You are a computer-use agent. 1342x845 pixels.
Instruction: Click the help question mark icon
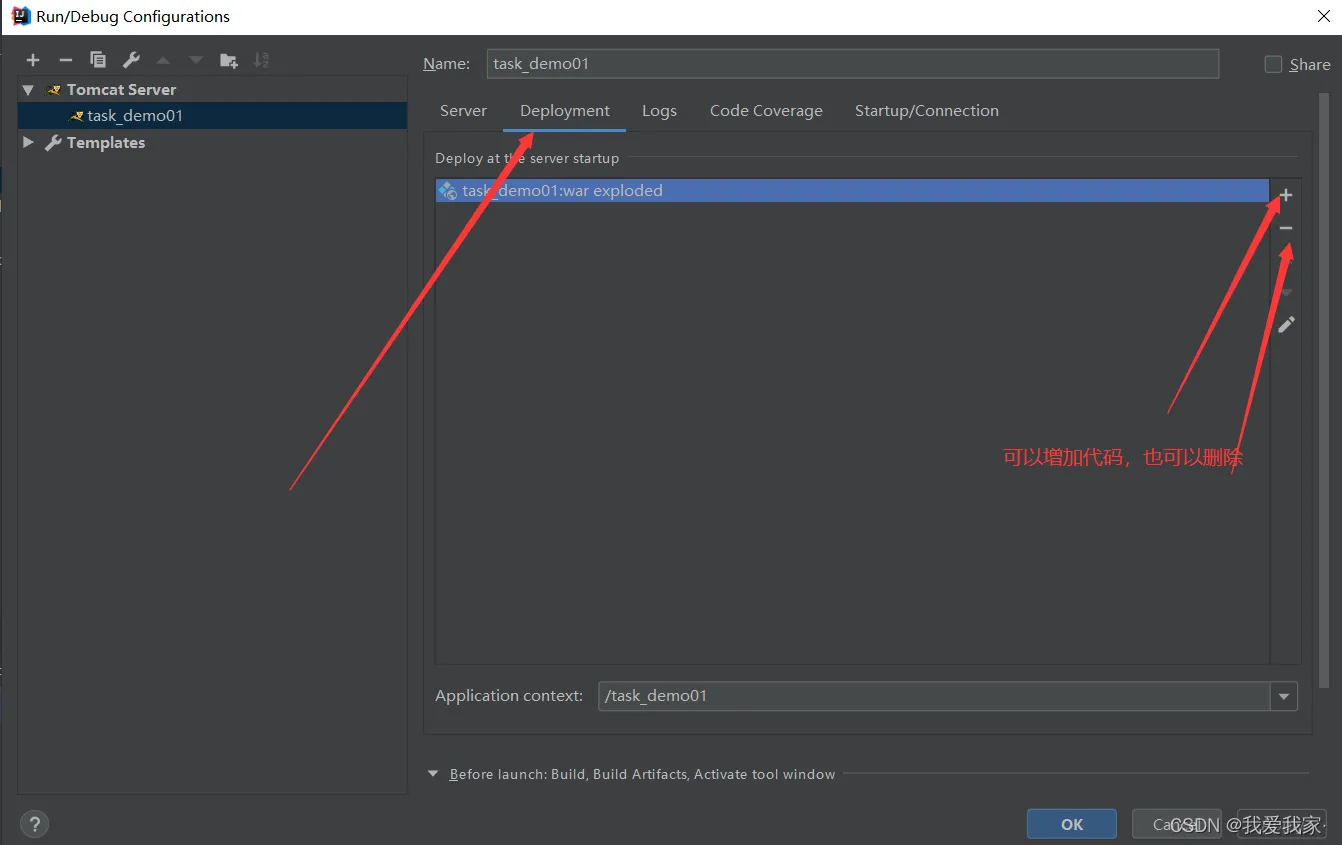pyautogui.click(x=34, y=824)
